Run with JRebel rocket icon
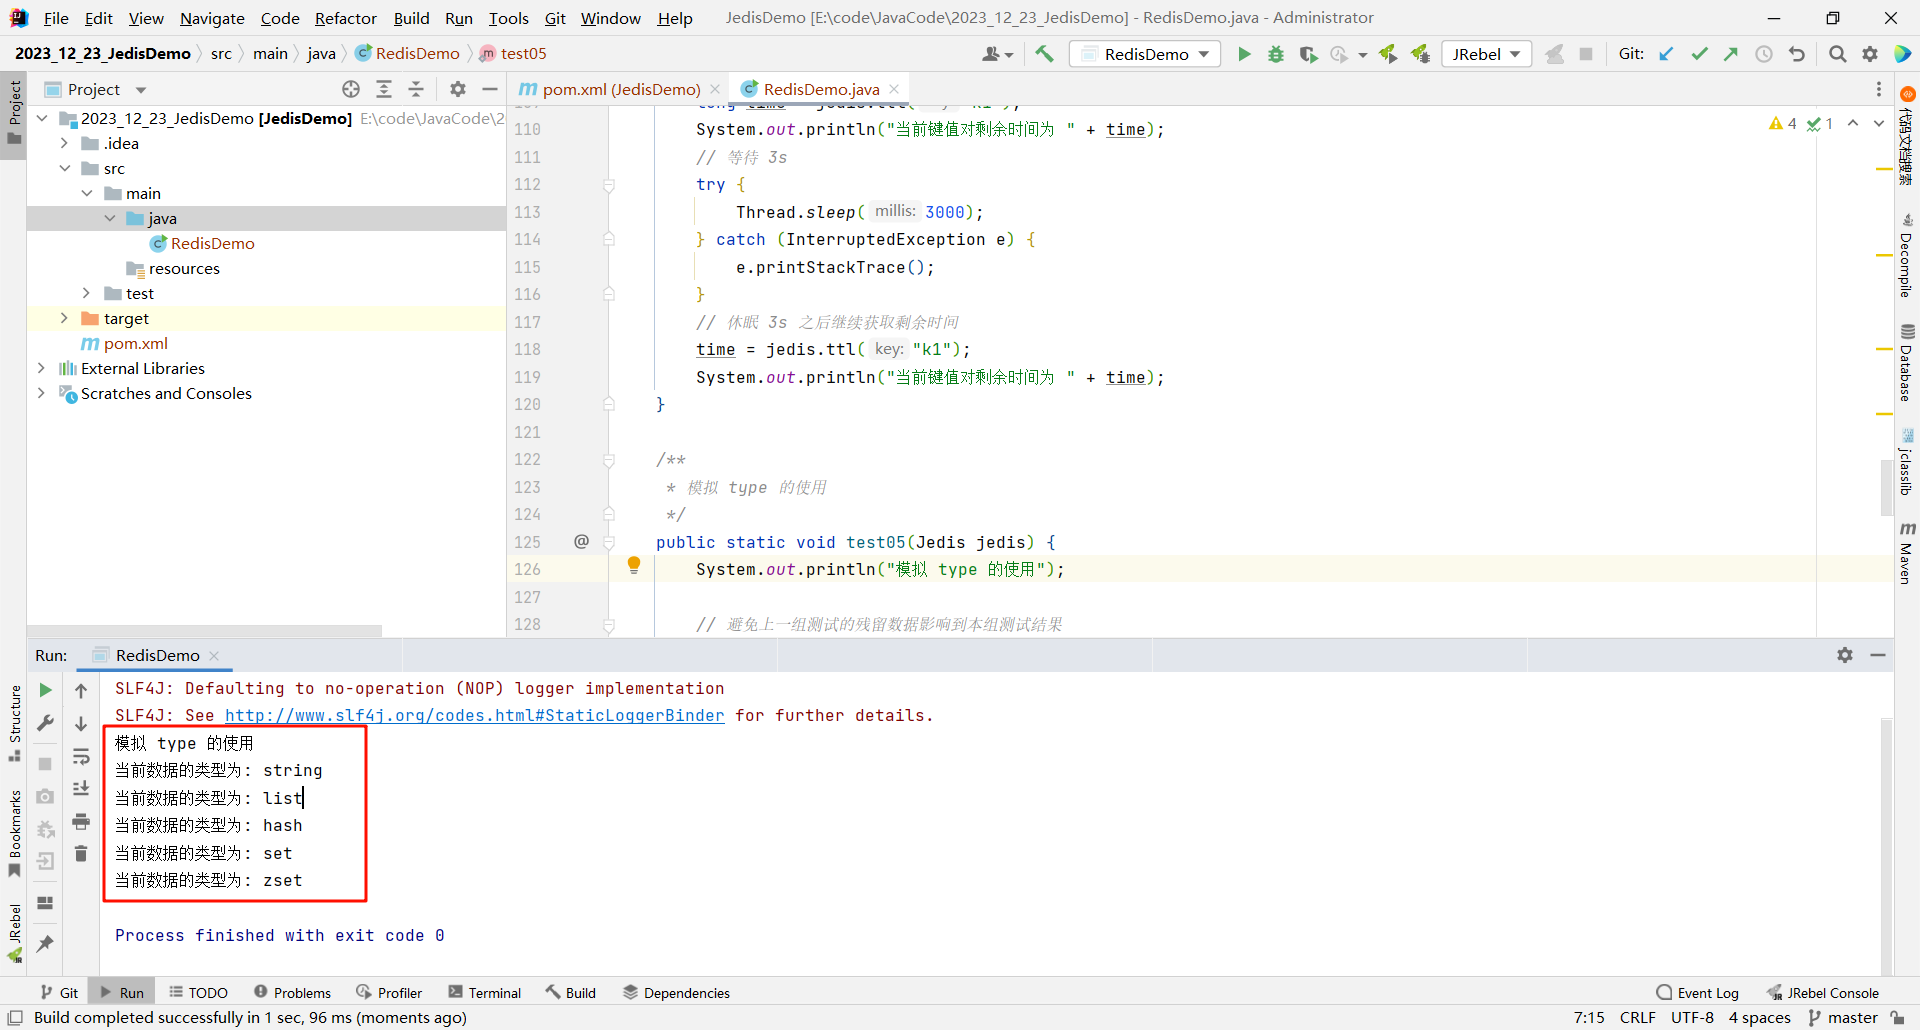 tap(1388, 54)
